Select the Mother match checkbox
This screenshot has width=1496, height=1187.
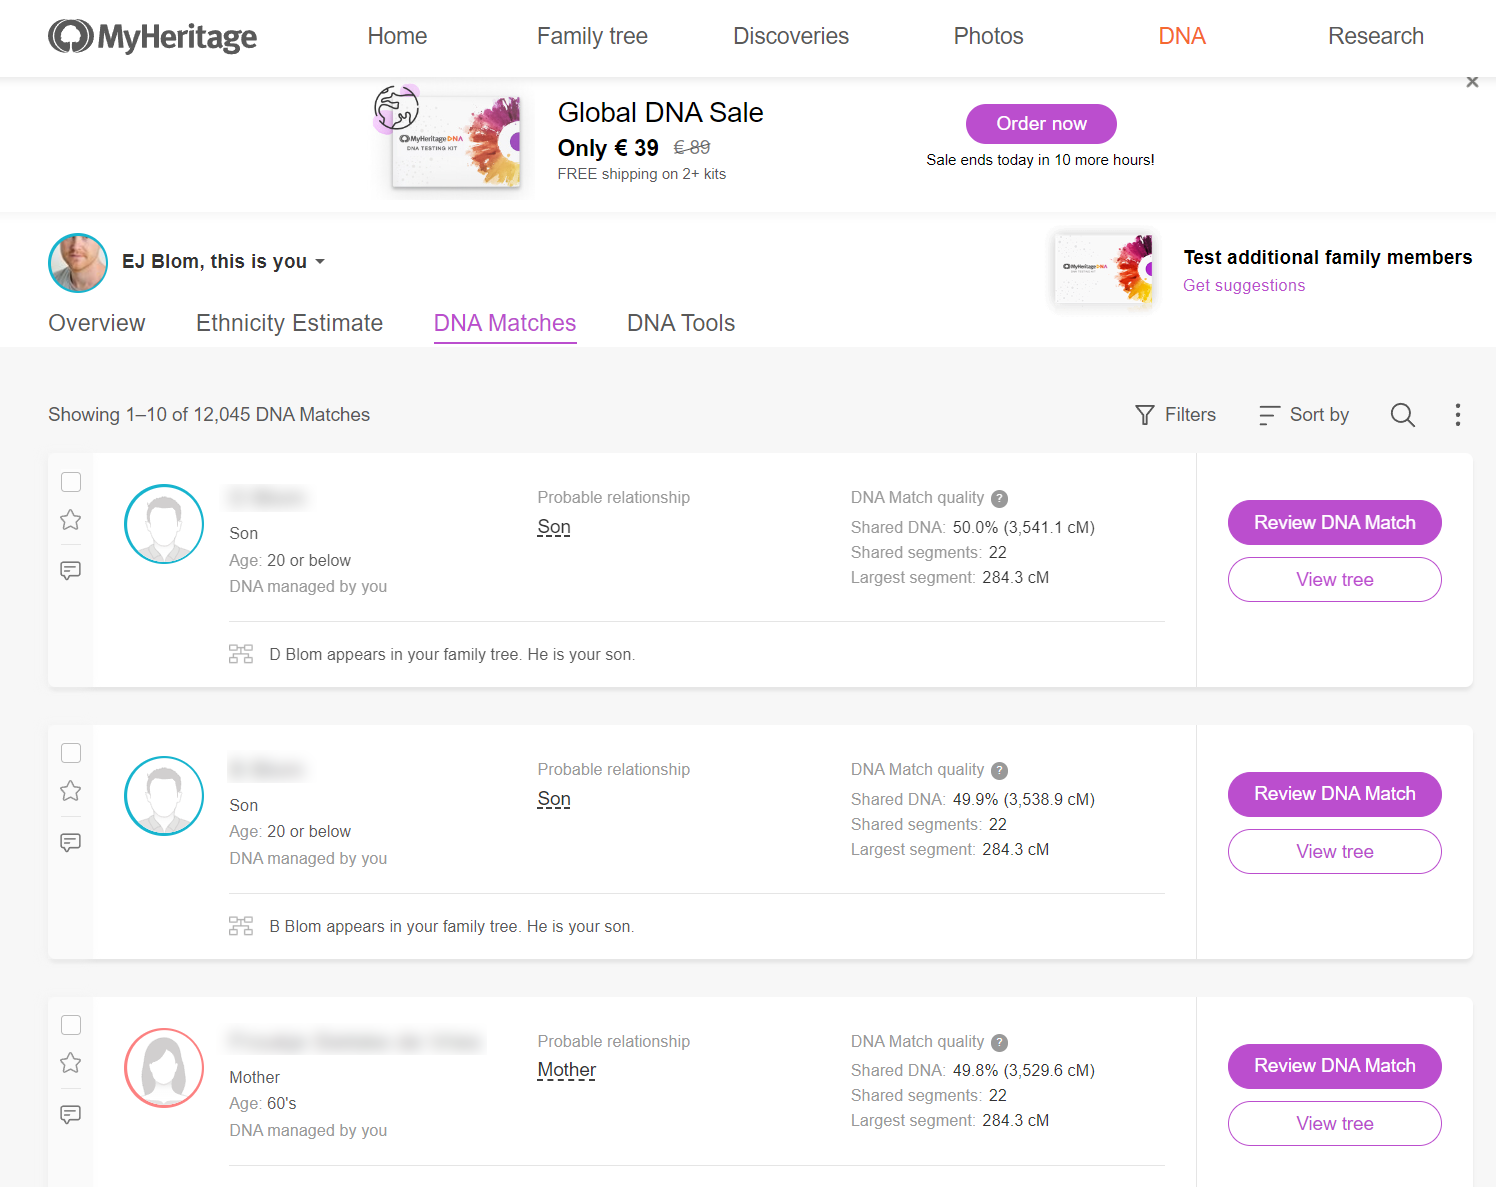click(x=71, y=1025)
